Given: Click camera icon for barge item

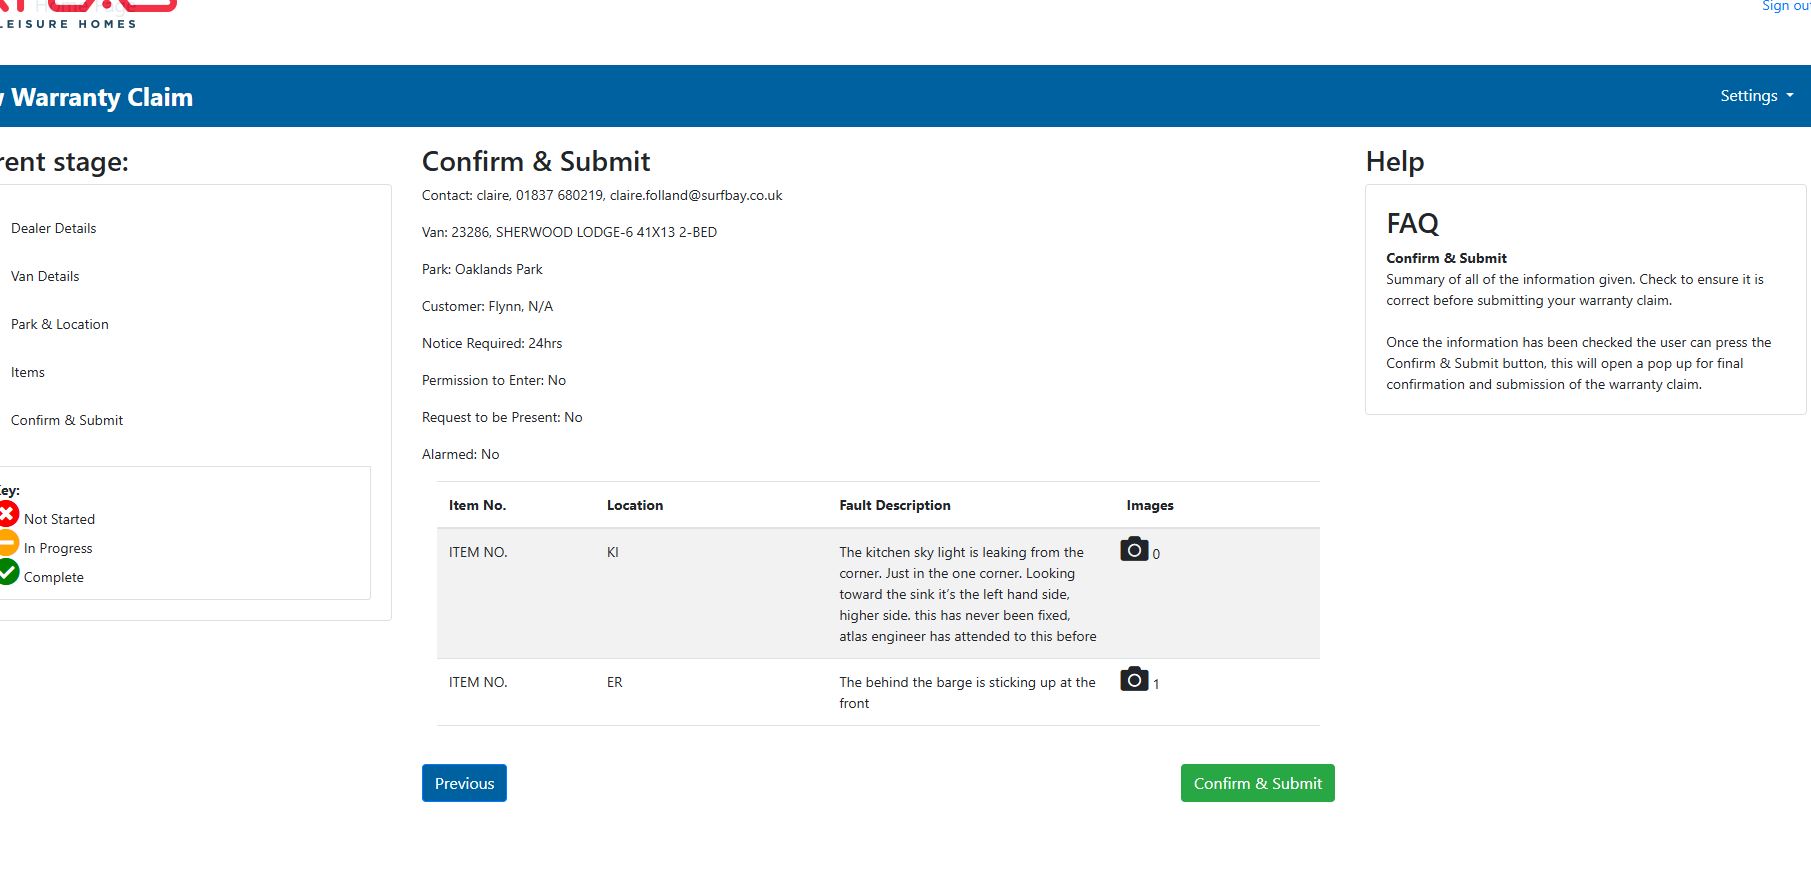Looking at the screenshot, I should pyautogui.click(x=1134, y=680).
